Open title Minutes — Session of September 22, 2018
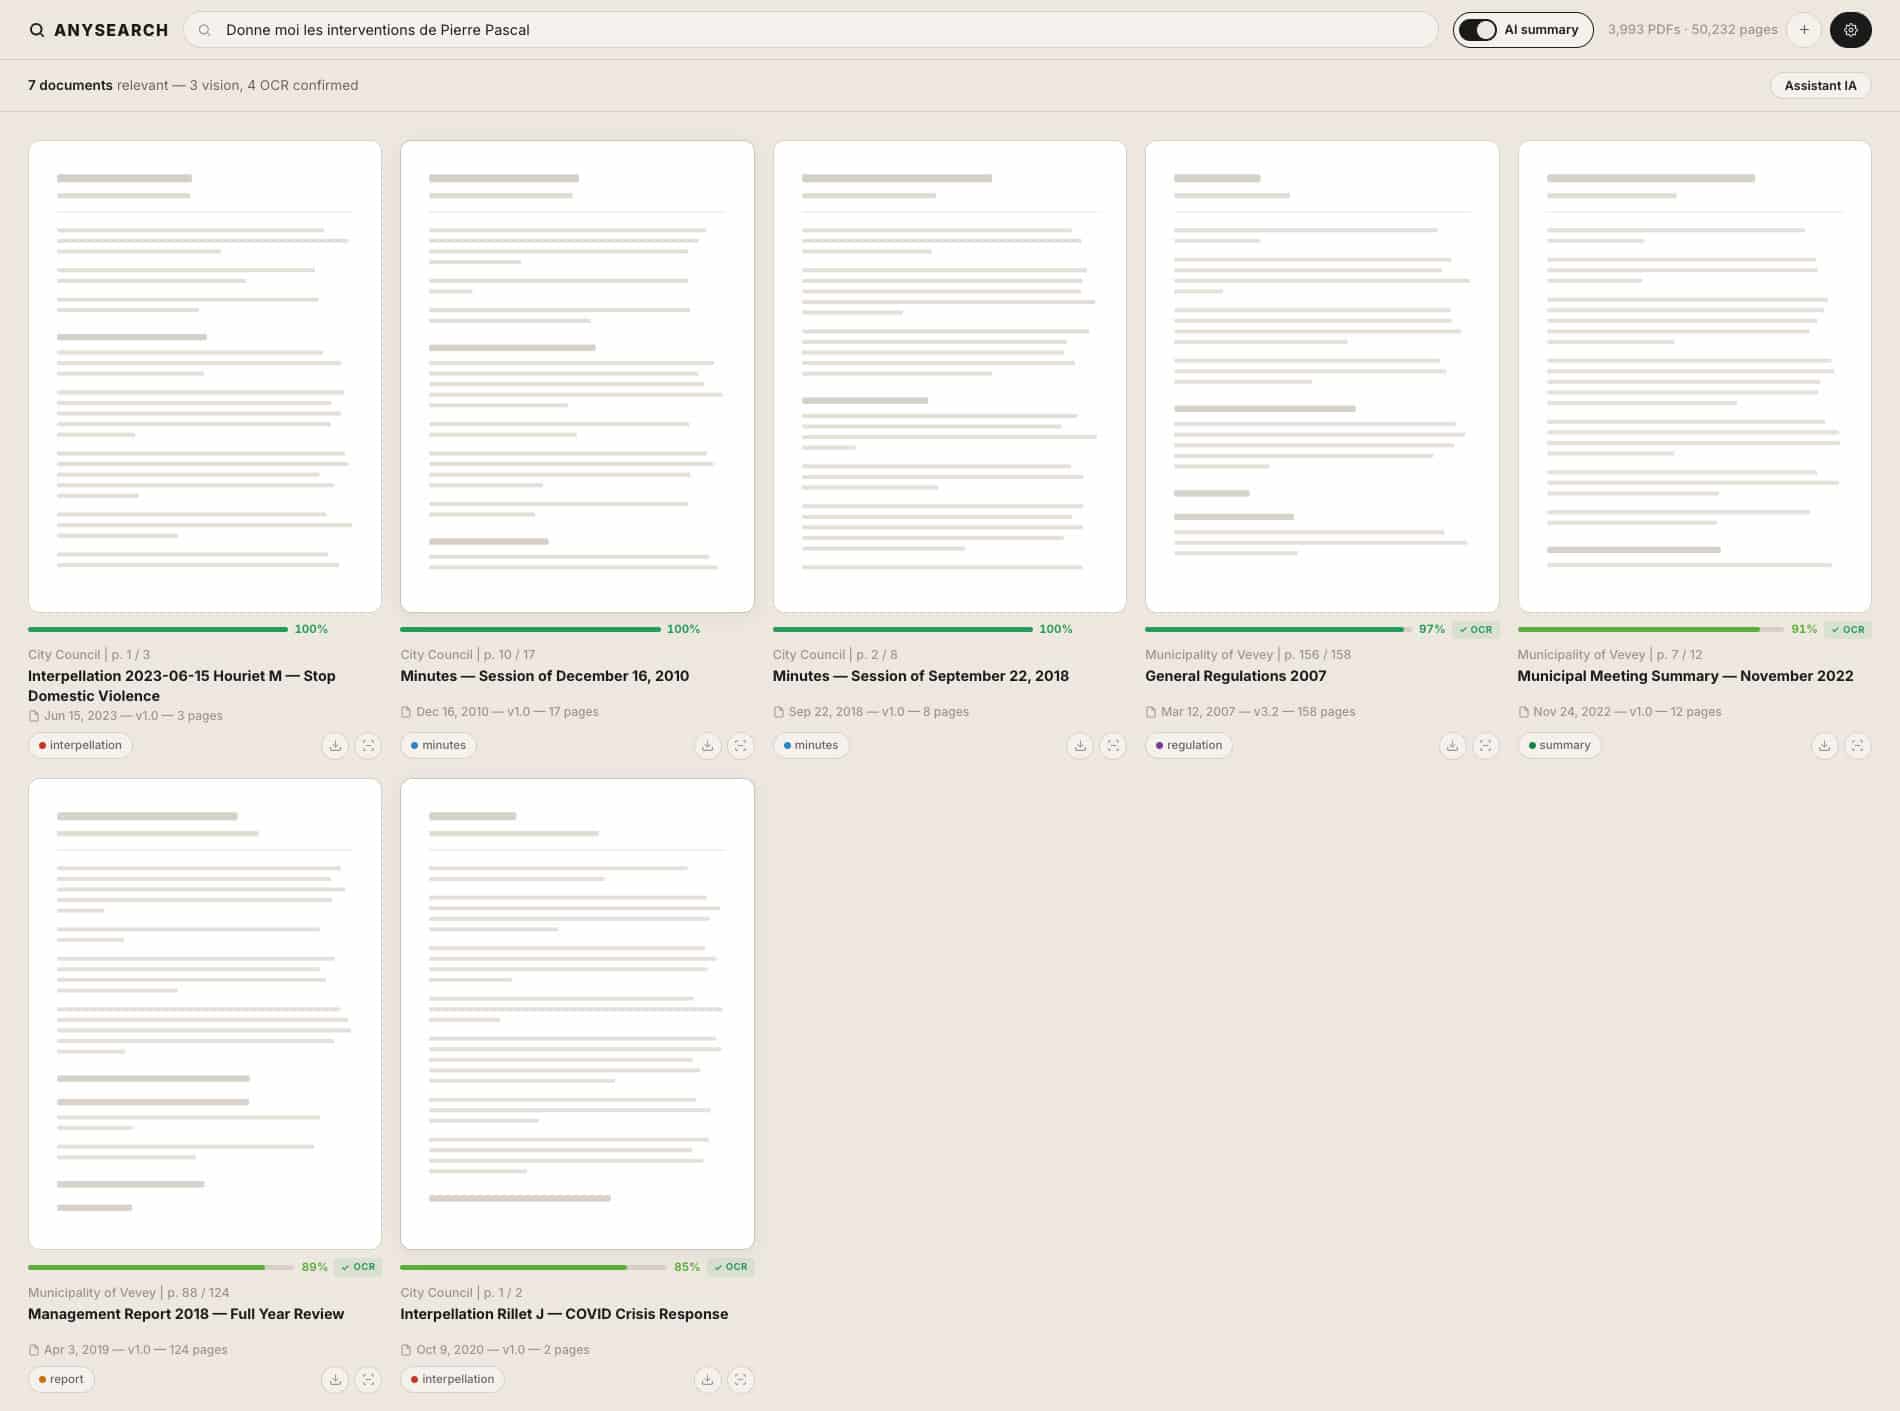 click(921, 676)
